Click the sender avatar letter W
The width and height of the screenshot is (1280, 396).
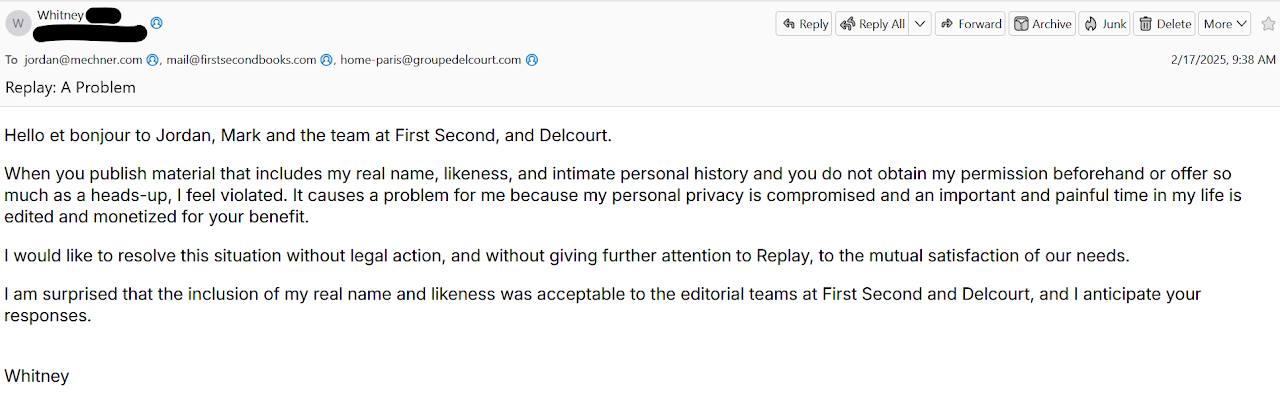(18, 22)
